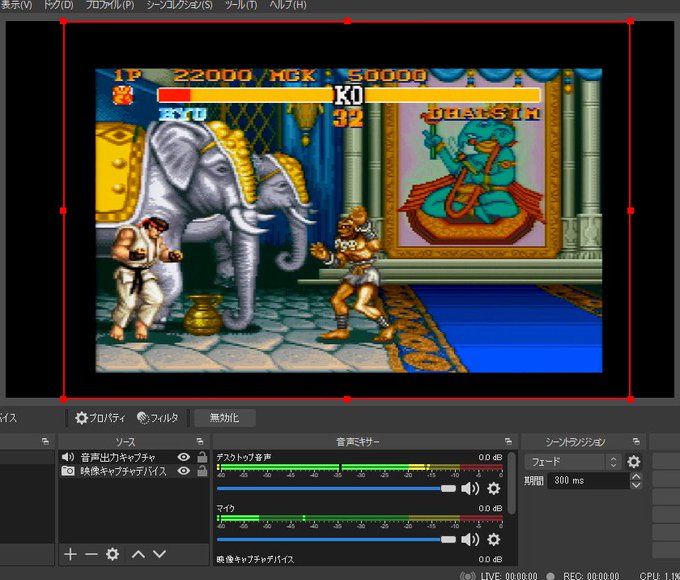Open the 表示(V) menu
This screenshot has height=580, width=680.
click(x=16, y=5)
